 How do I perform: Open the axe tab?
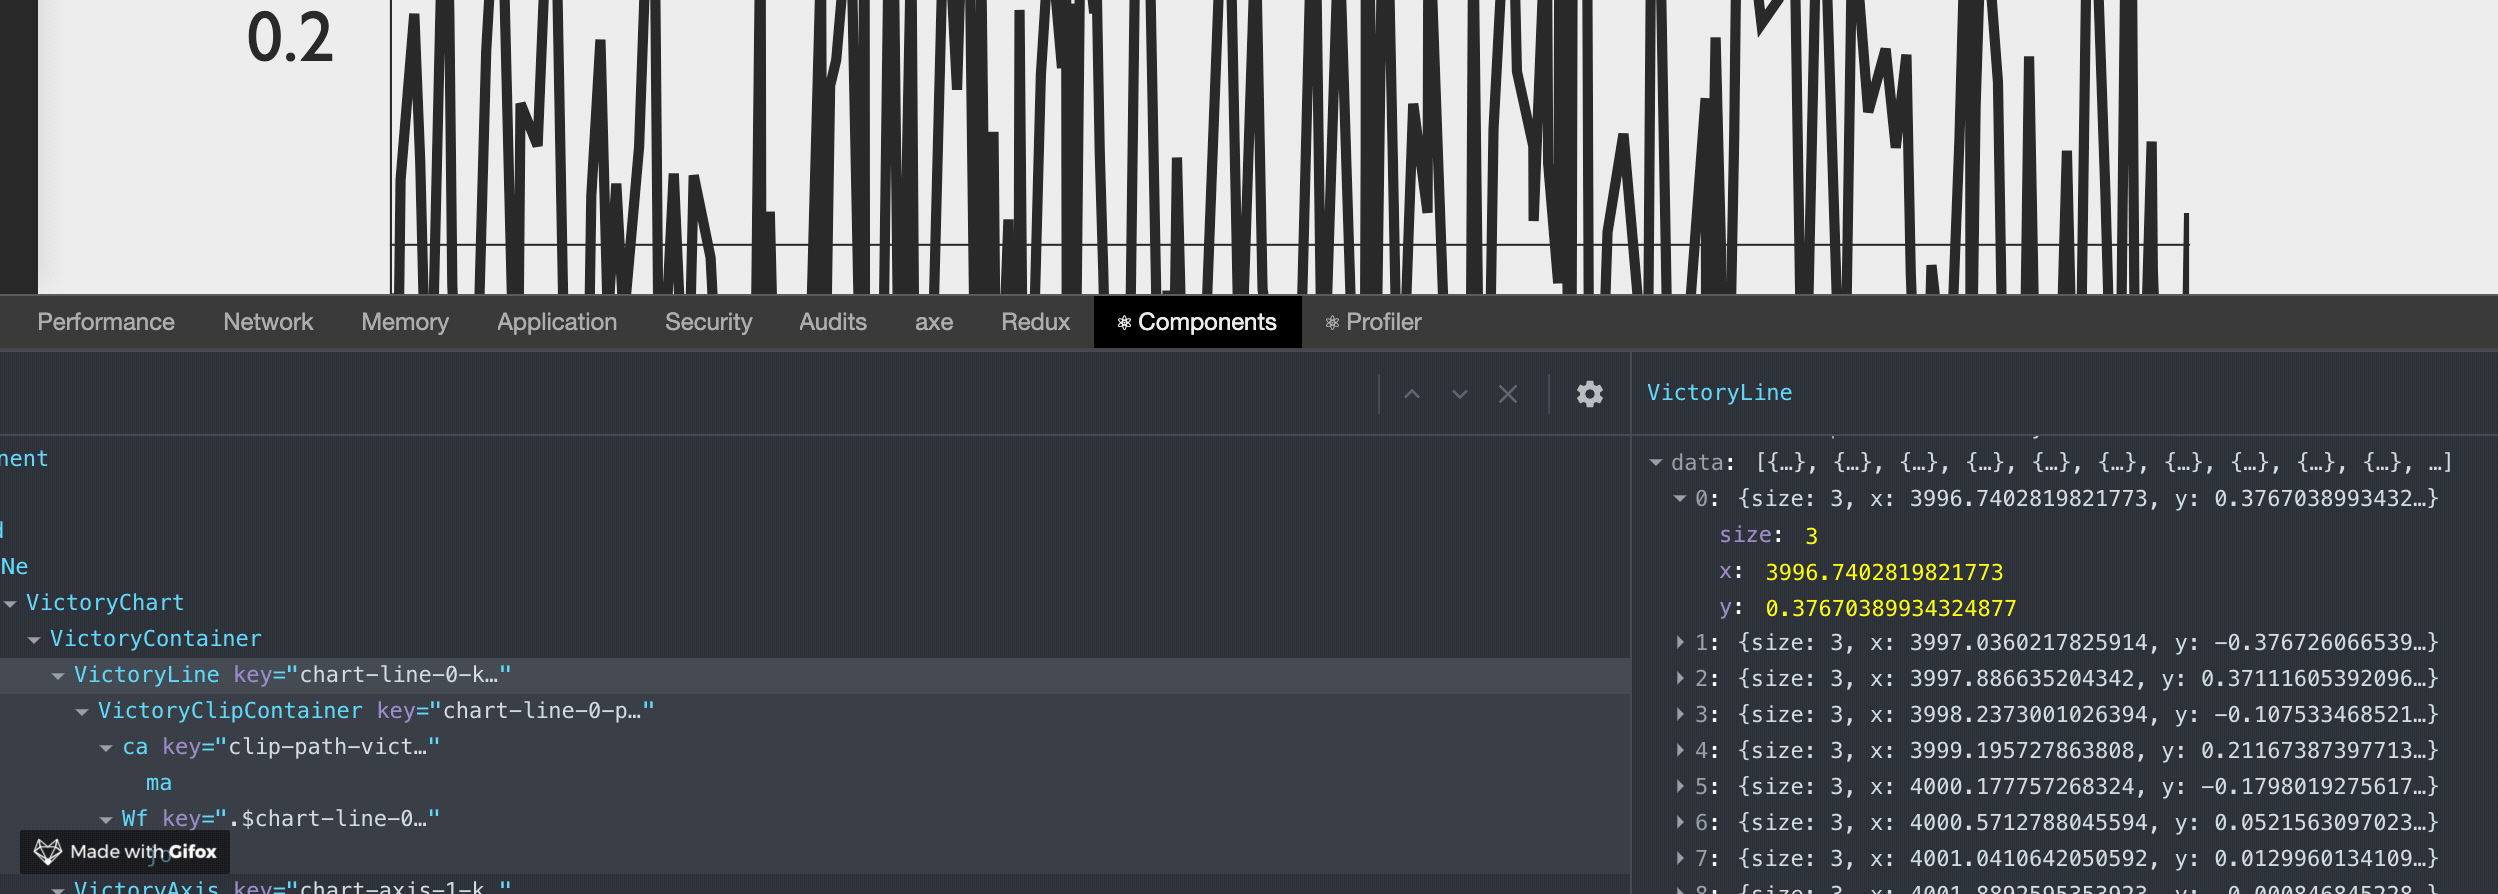coord(934,322)
